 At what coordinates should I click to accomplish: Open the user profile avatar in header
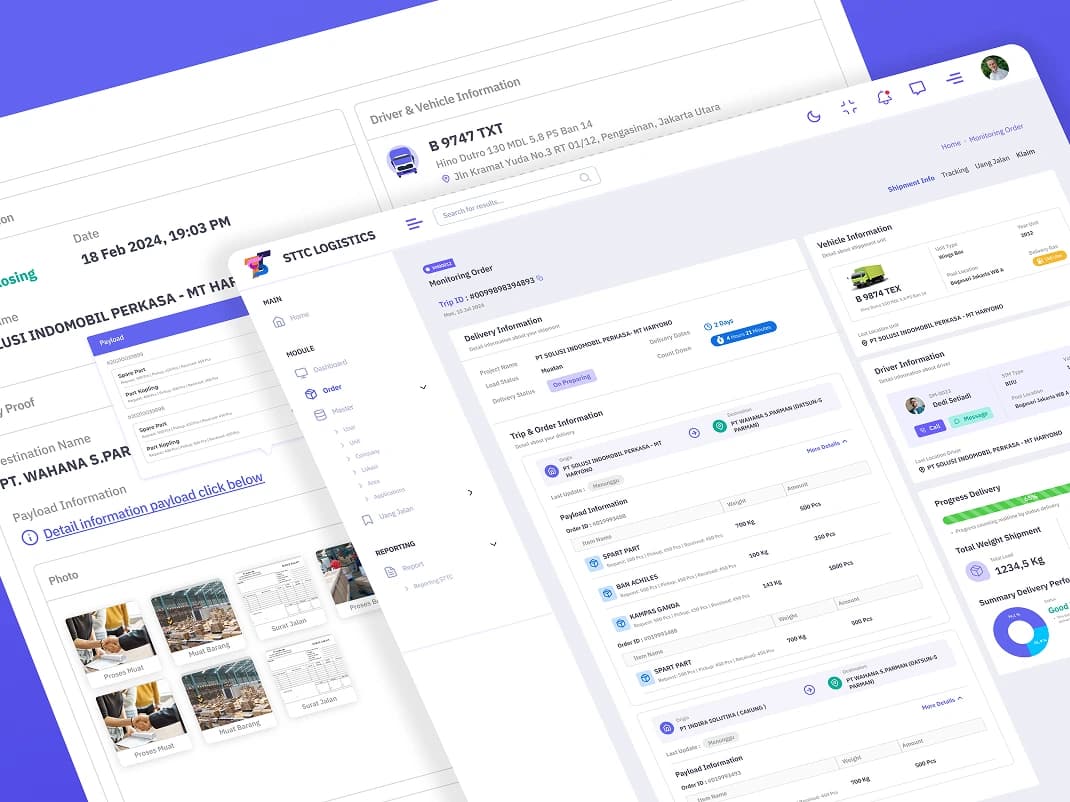coord(995,68)
